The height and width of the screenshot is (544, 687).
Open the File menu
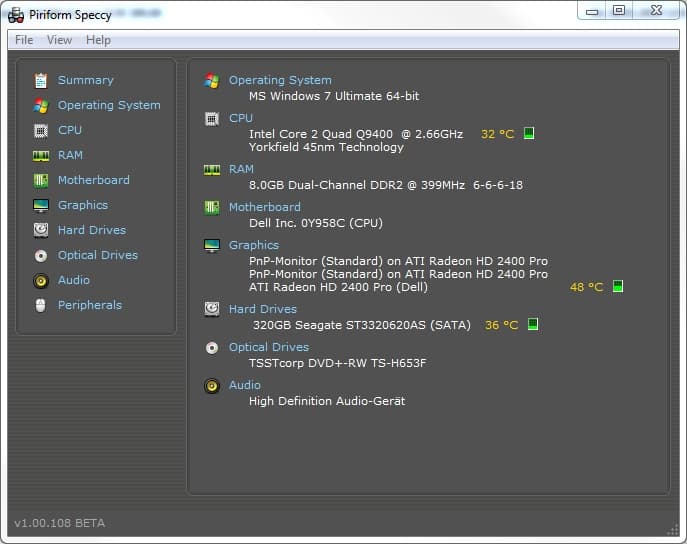(x=24, y=40)
